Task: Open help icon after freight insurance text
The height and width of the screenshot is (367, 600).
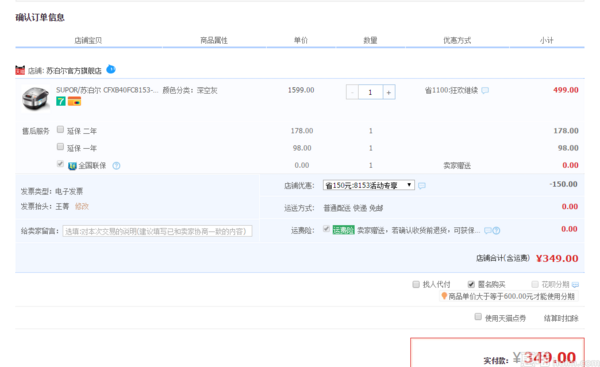Action: pos(496,230)
